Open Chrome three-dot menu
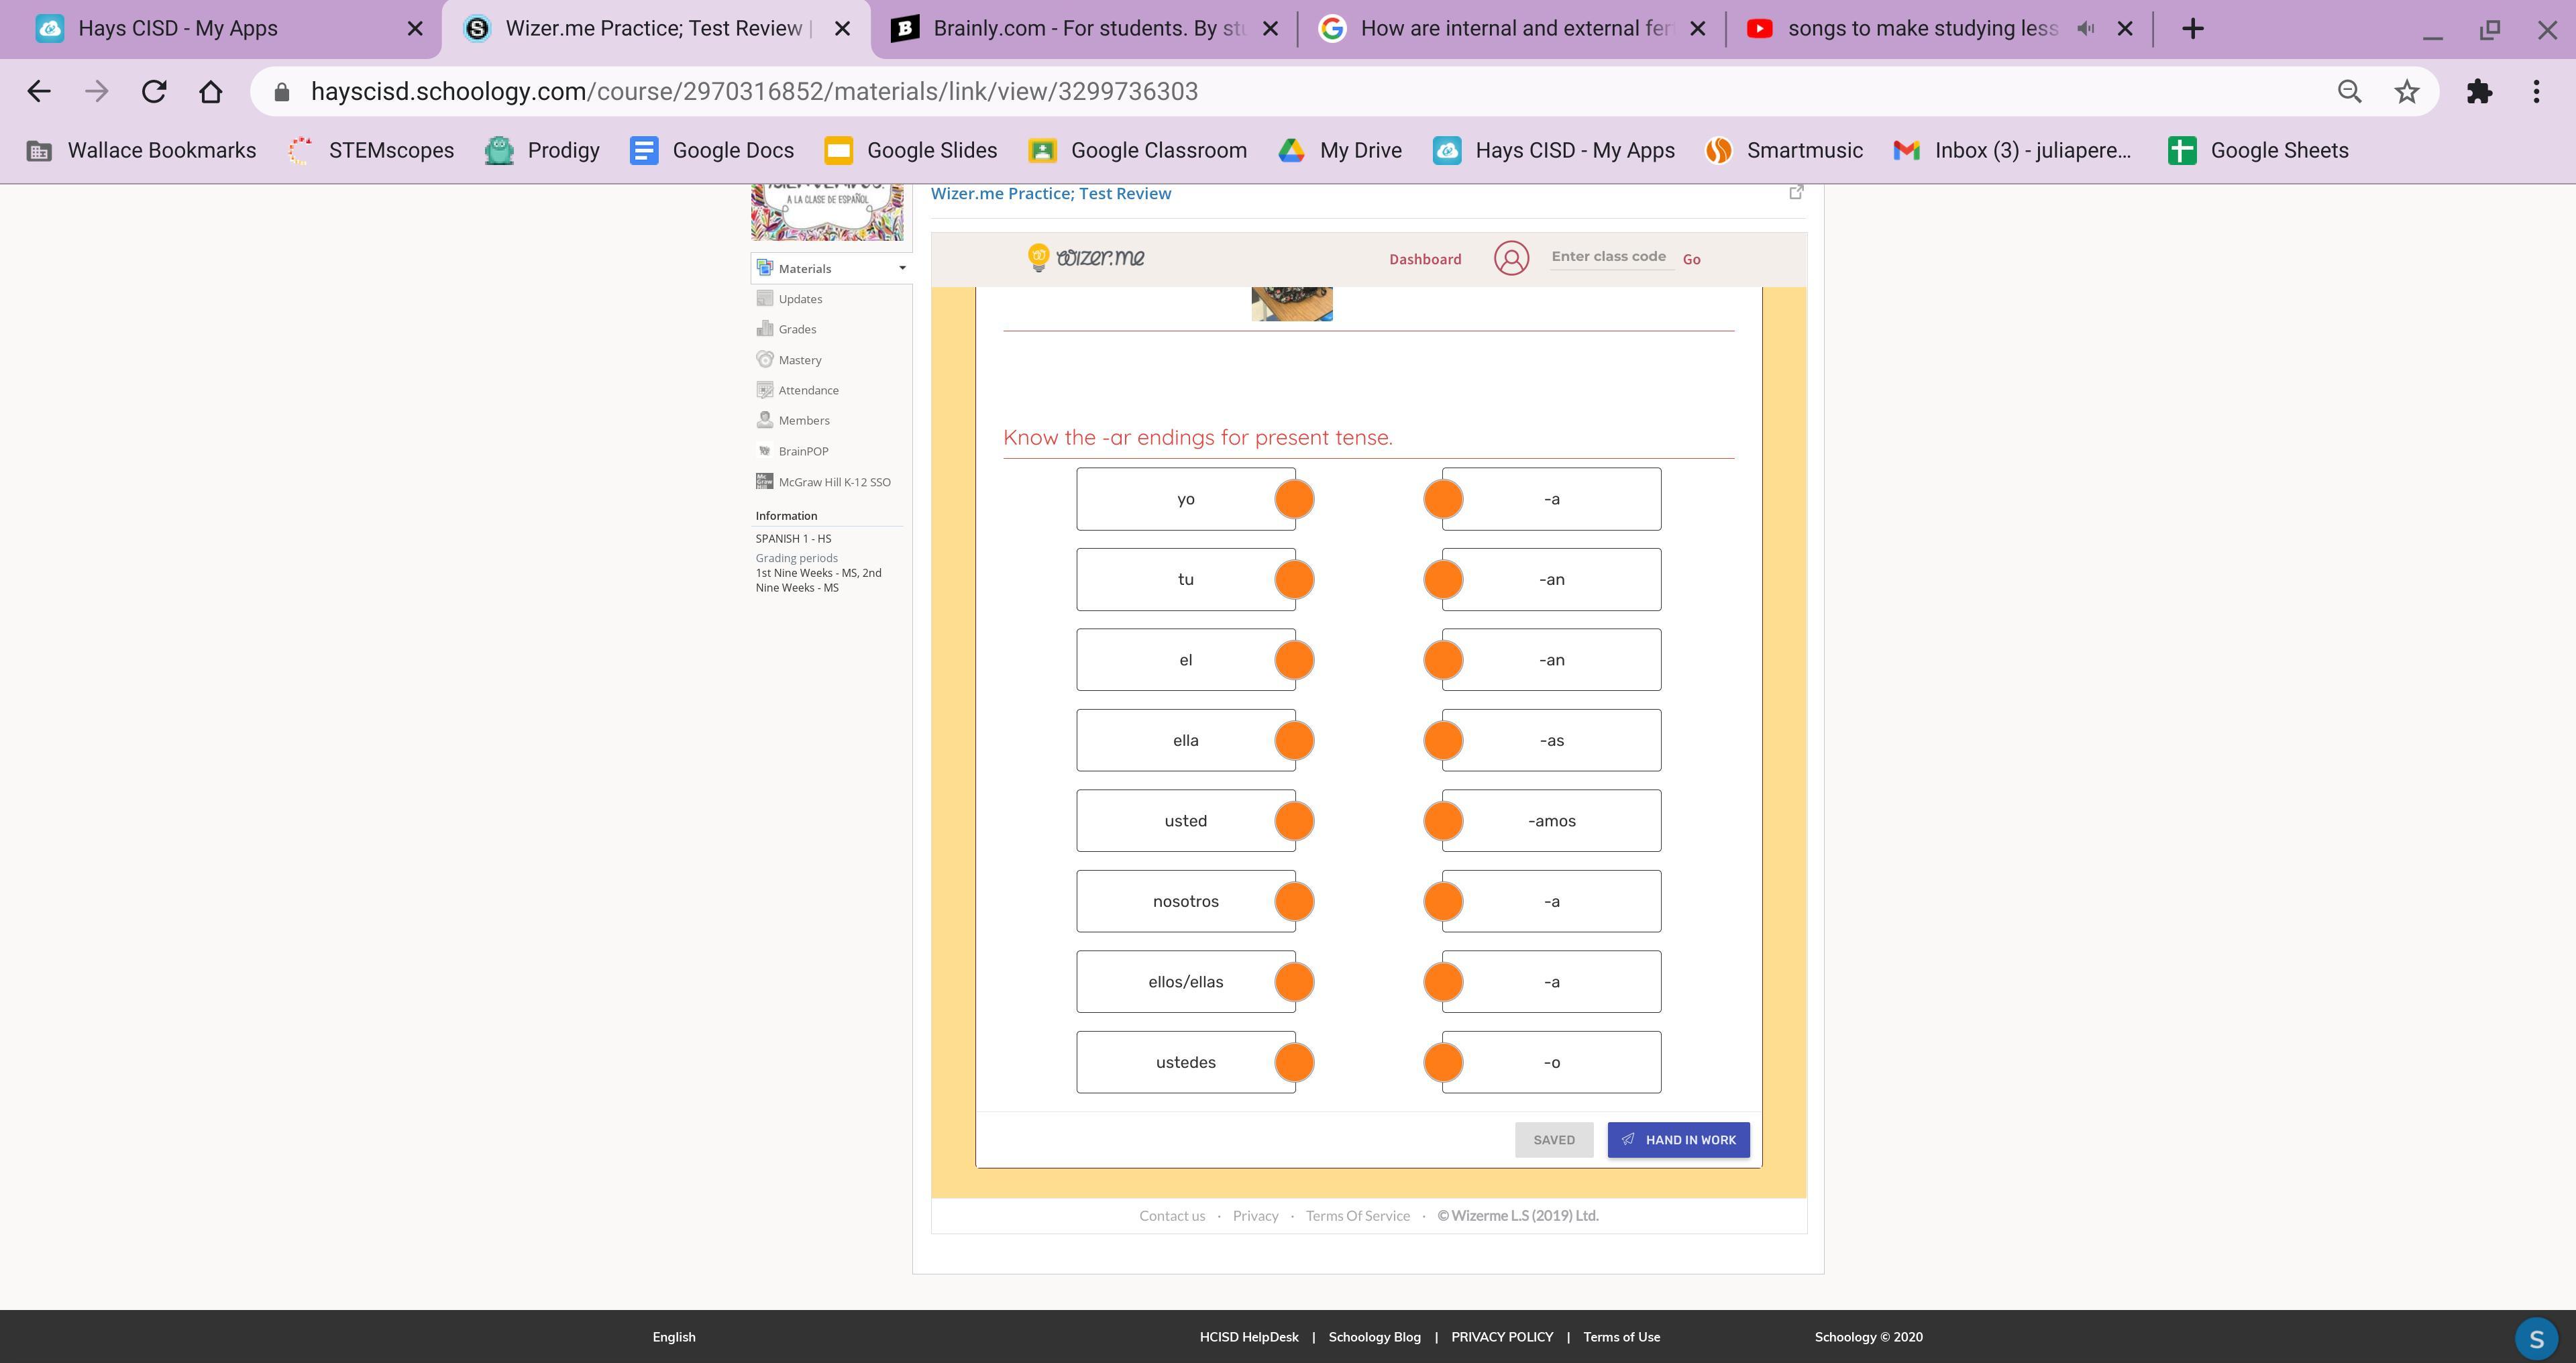 (x=2536, y=92)
